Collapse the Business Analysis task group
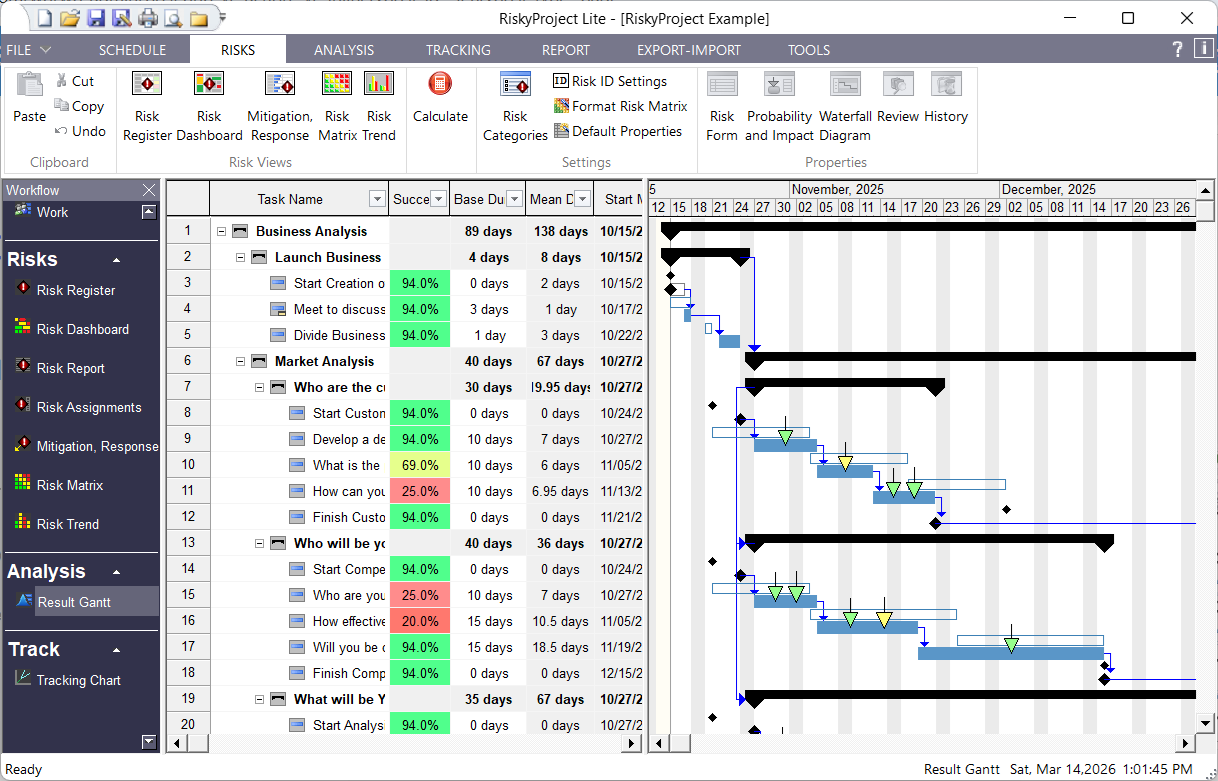This screenshot has height=781, width=1218. coord(221,231)
